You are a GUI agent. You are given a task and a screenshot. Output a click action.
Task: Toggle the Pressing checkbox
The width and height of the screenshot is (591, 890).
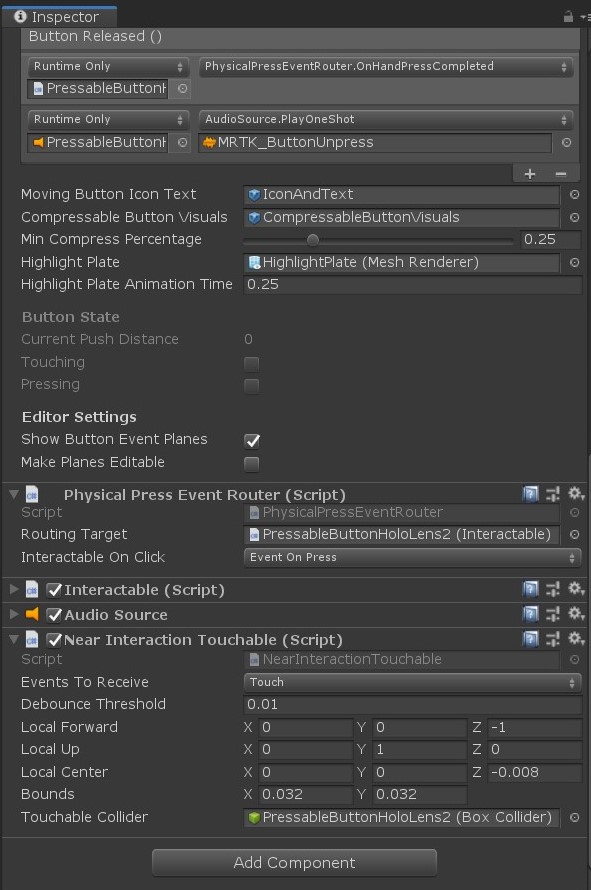[x=252, y=386]
